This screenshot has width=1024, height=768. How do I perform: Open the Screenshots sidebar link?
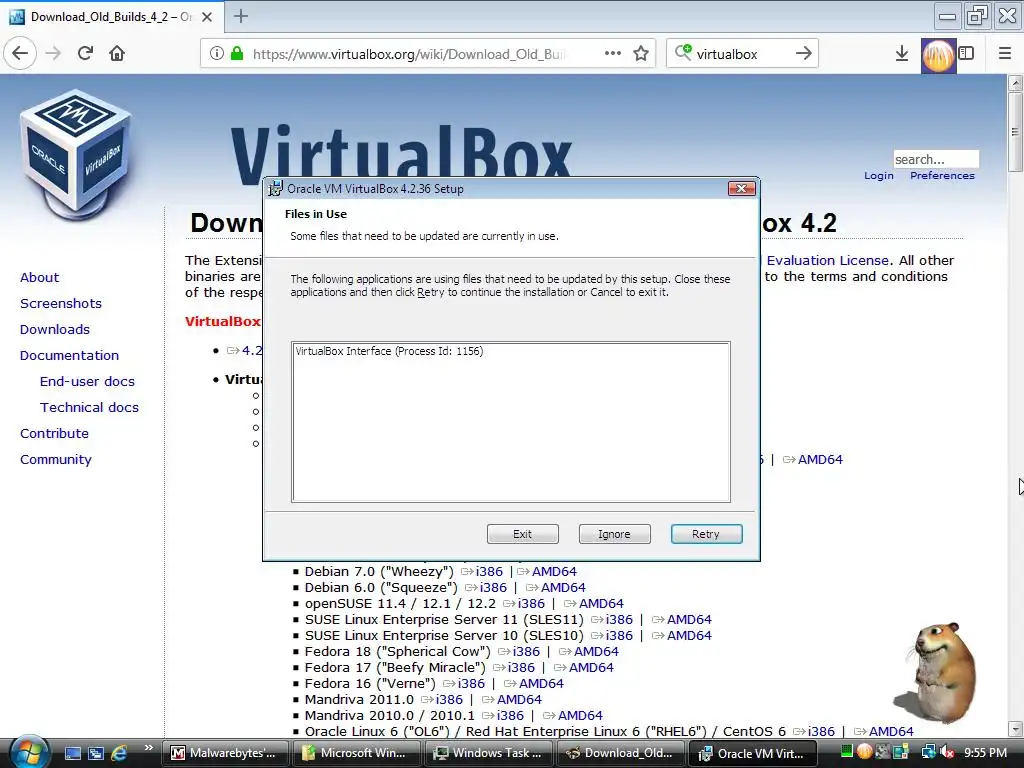click(x=61, y=304)
